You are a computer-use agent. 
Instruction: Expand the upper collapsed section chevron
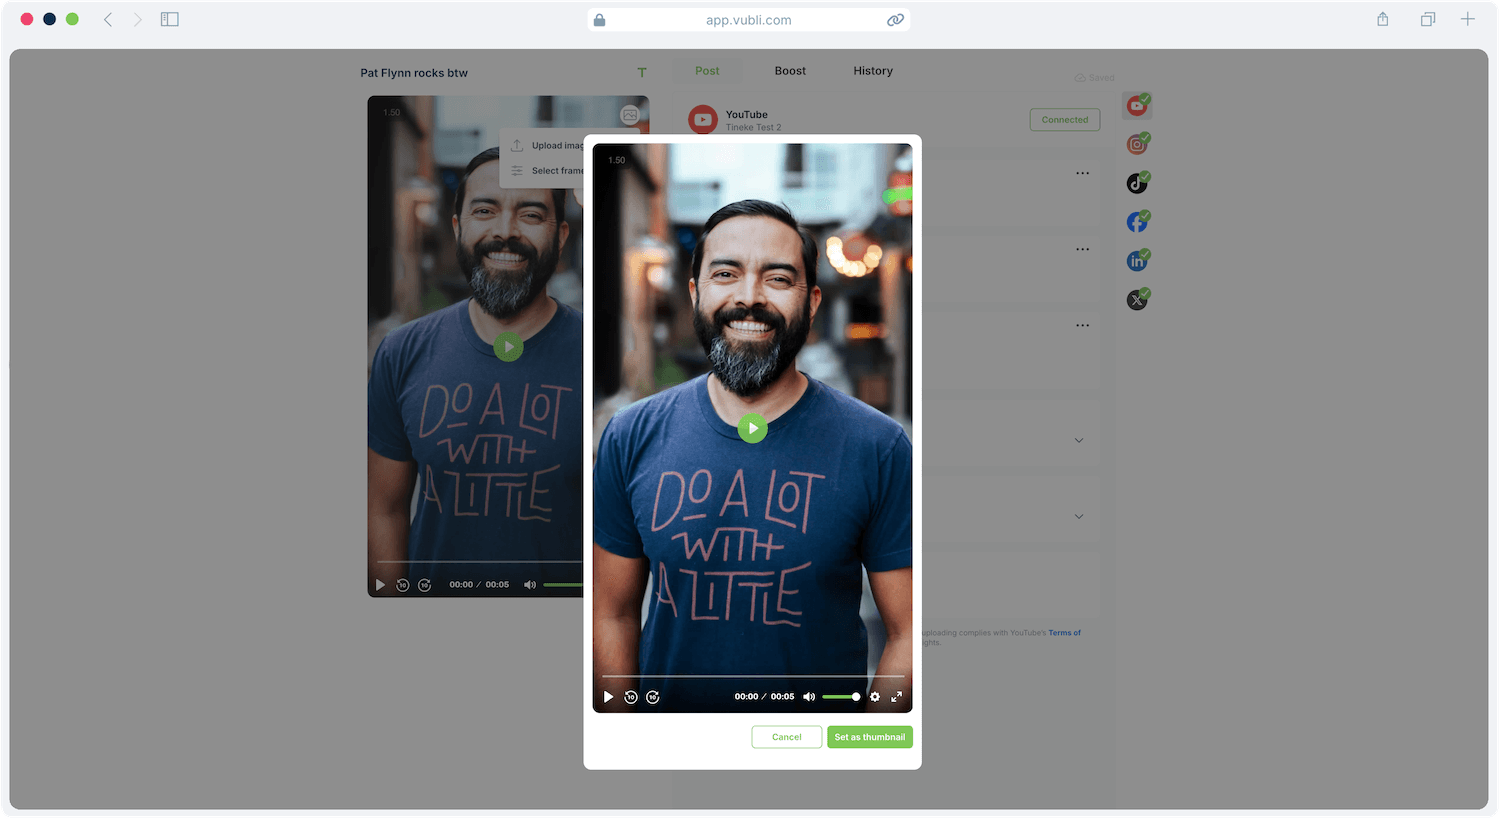[1079, 440]
